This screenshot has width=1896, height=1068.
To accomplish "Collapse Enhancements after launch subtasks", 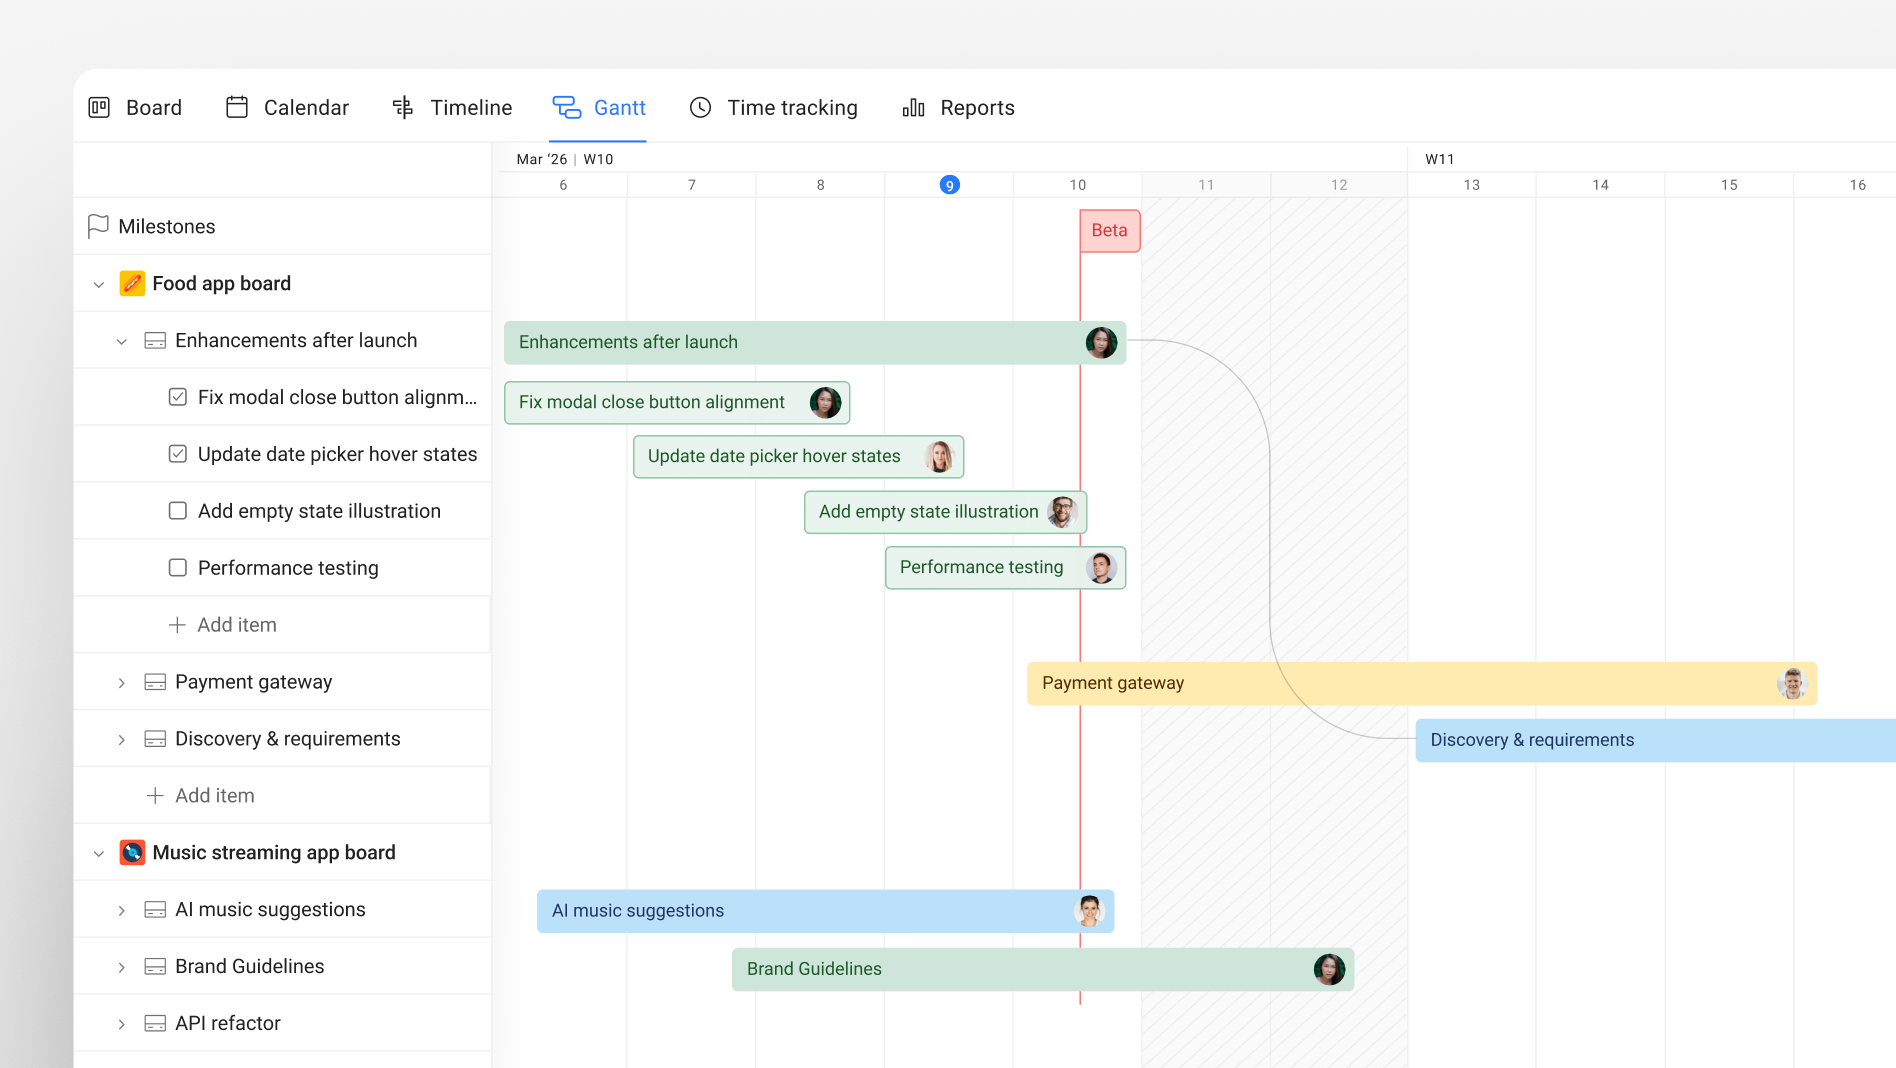I will (122, 342).
